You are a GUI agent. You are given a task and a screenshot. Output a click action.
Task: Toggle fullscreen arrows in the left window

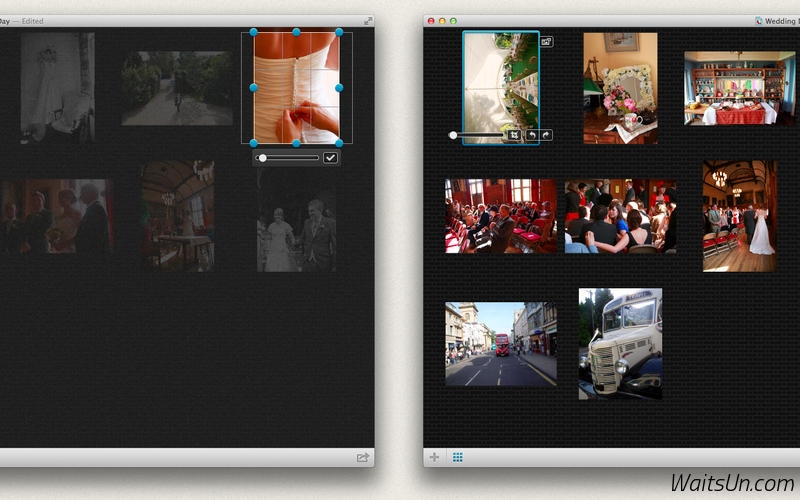click(368, 21)
